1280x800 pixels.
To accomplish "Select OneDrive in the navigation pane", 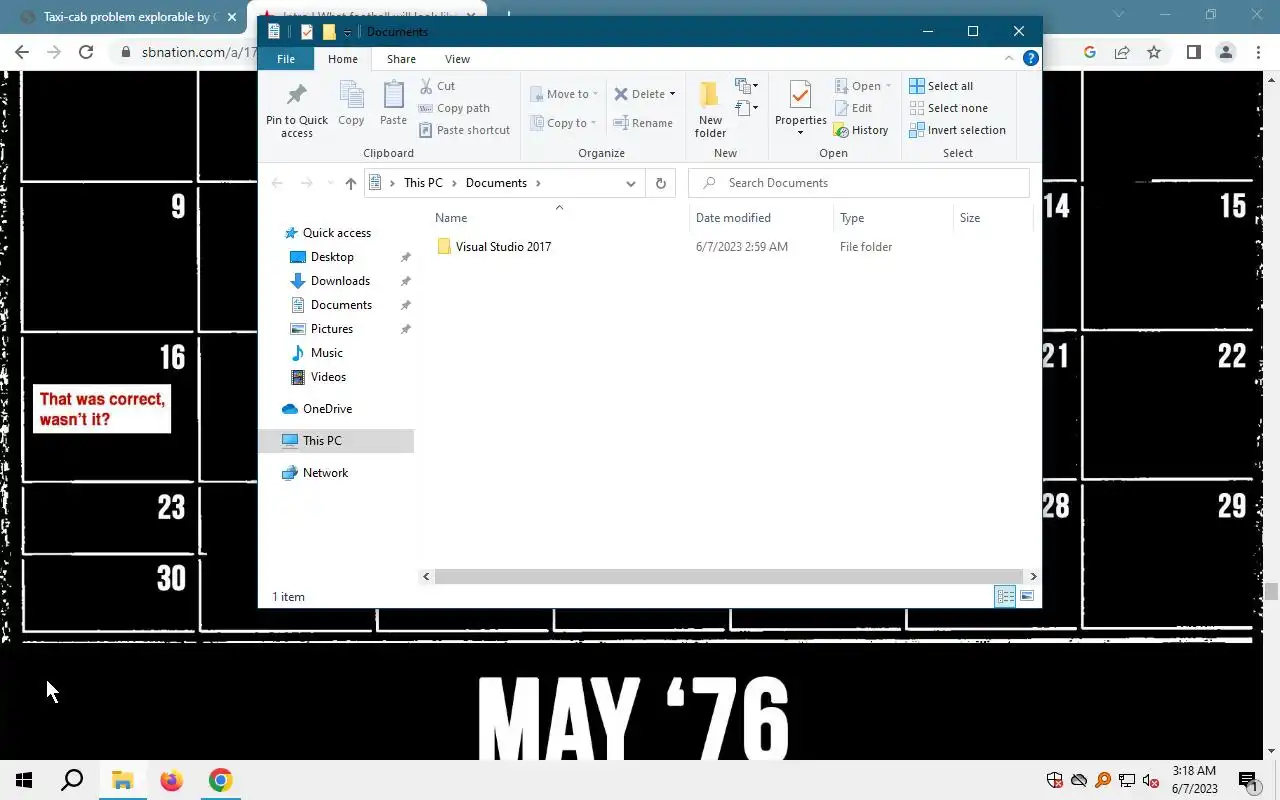I will click(327, 409).
